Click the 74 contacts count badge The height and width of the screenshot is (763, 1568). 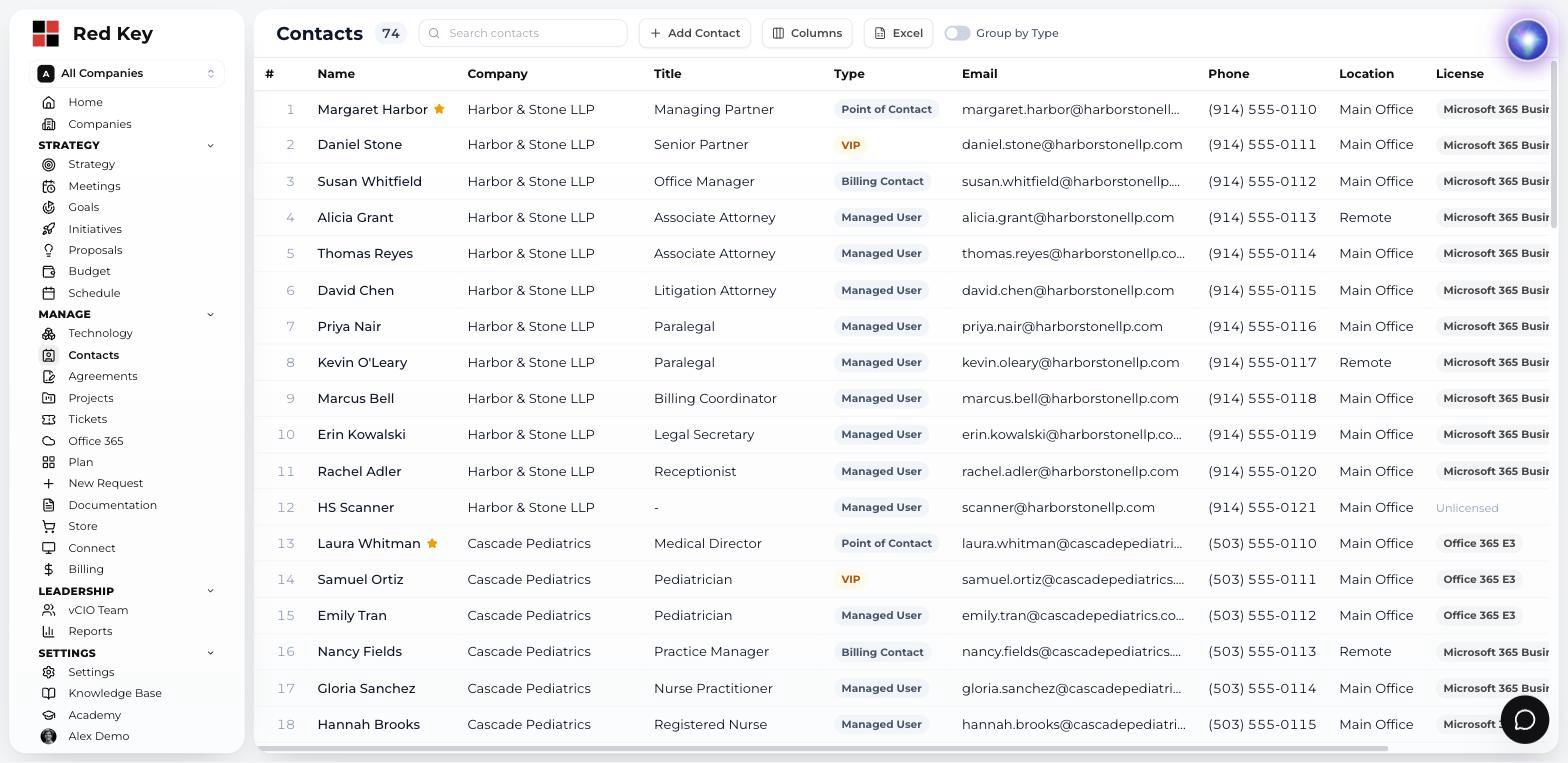(390, 33)
